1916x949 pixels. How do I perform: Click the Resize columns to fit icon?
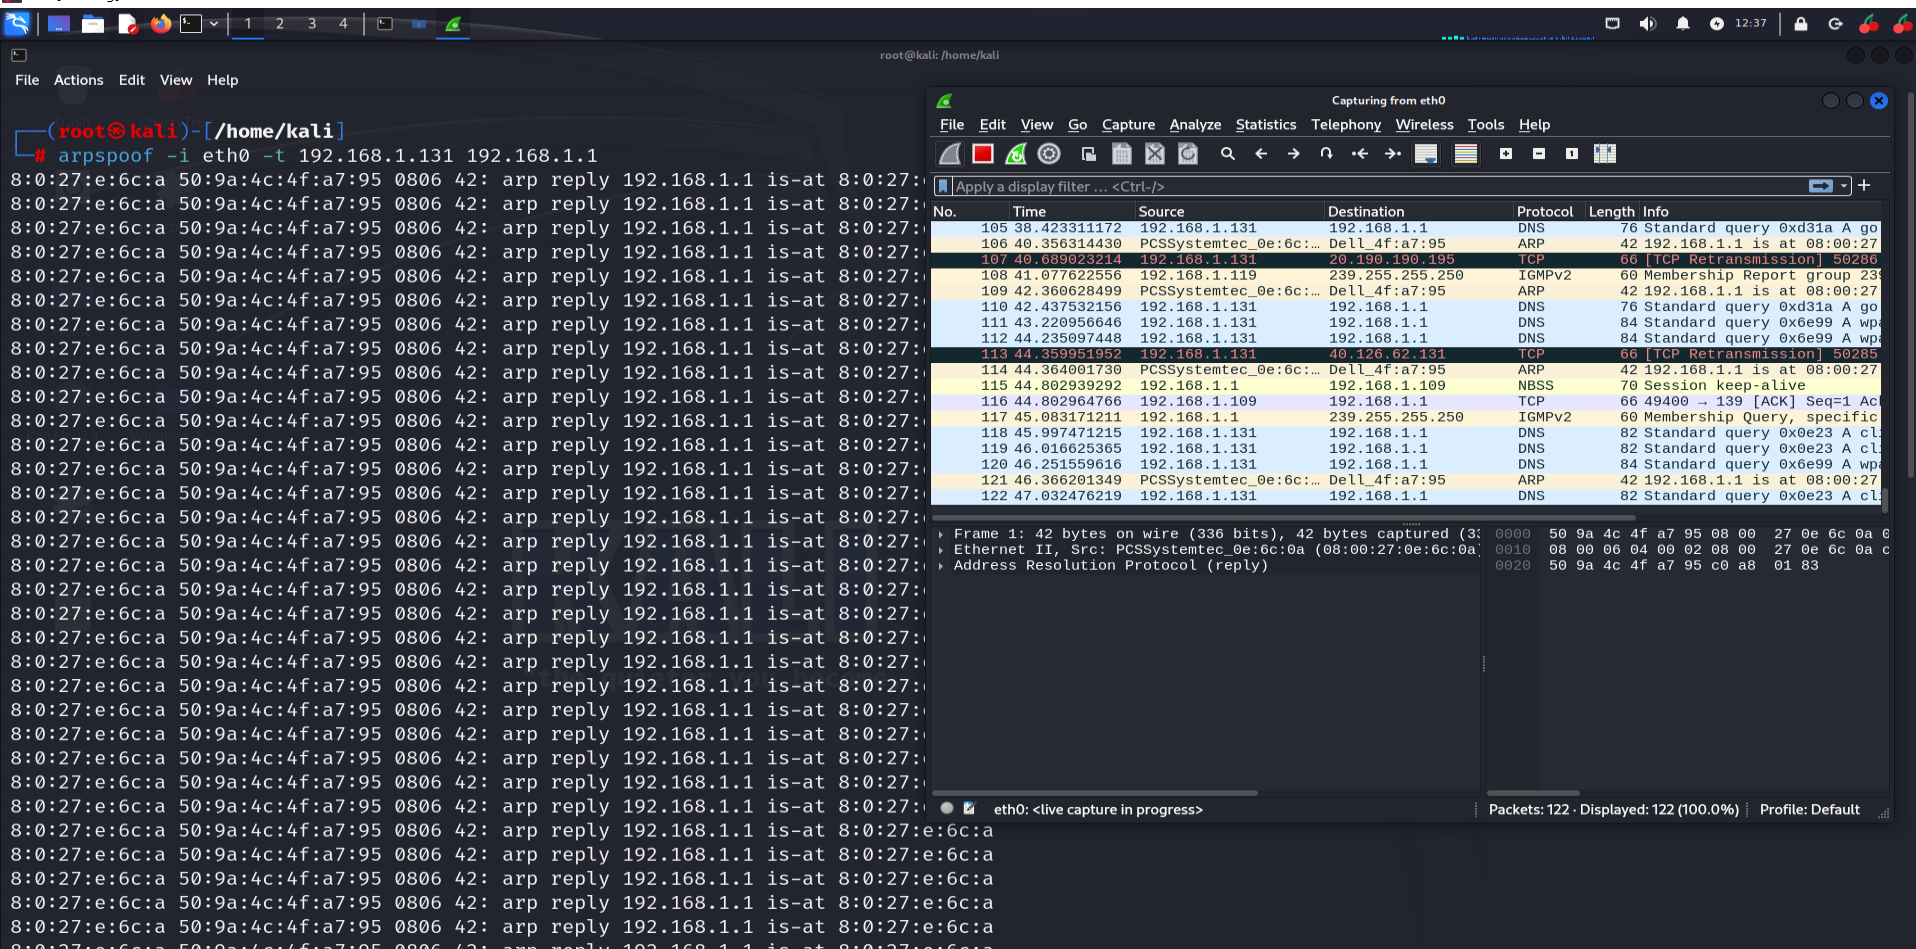(1605, 154)
